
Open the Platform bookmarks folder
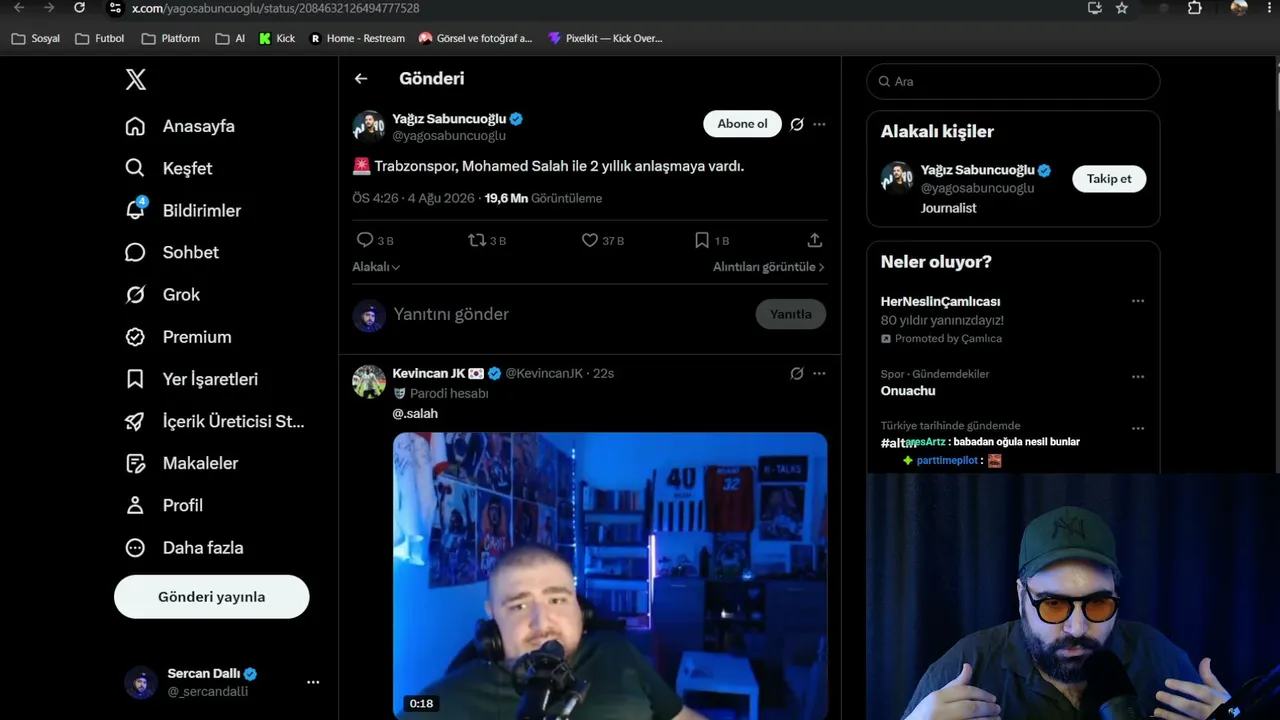click(171, 38)
